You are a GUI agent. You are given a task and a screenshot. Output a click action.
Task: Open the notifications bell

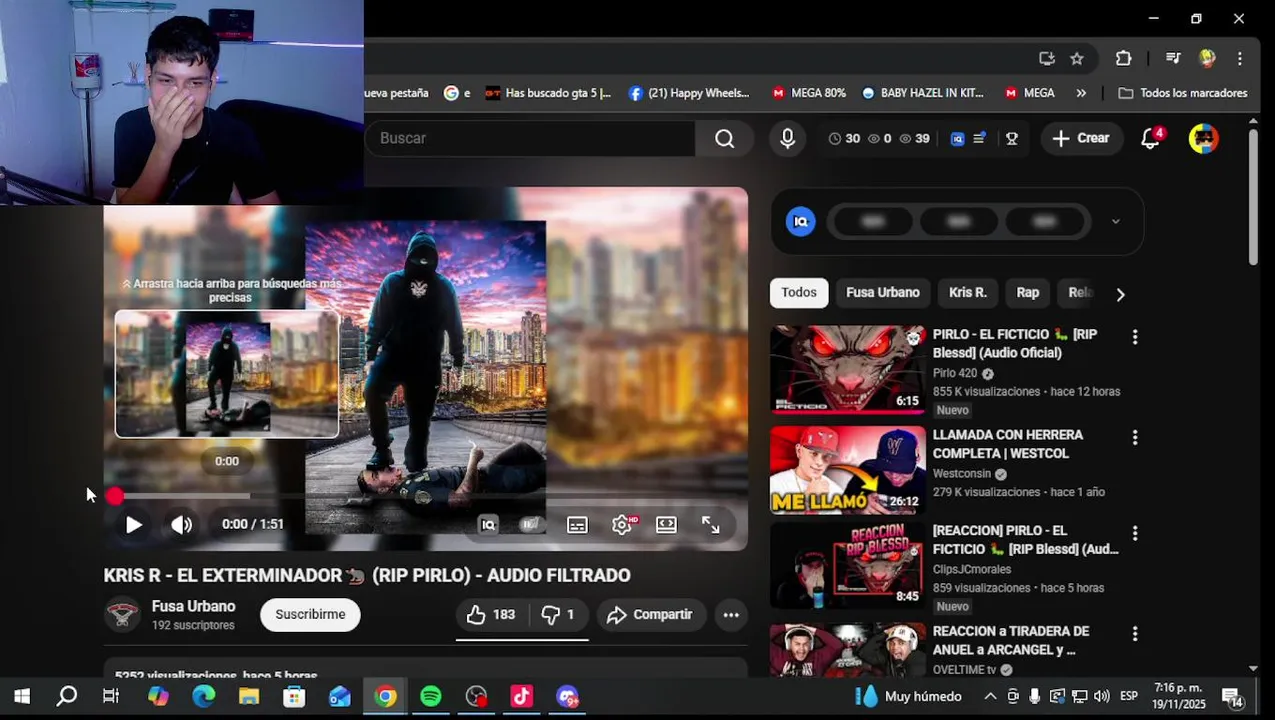[x=1151, y=138]
